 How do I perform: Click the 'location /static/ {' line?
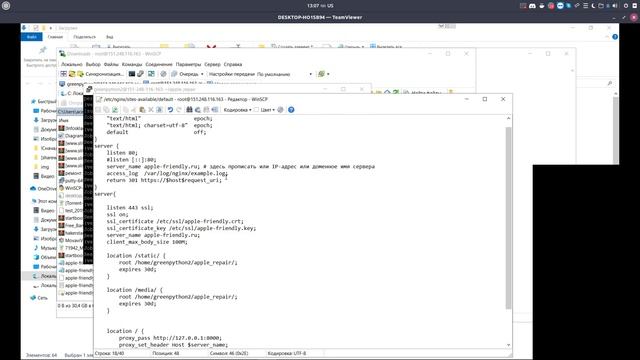136,256
